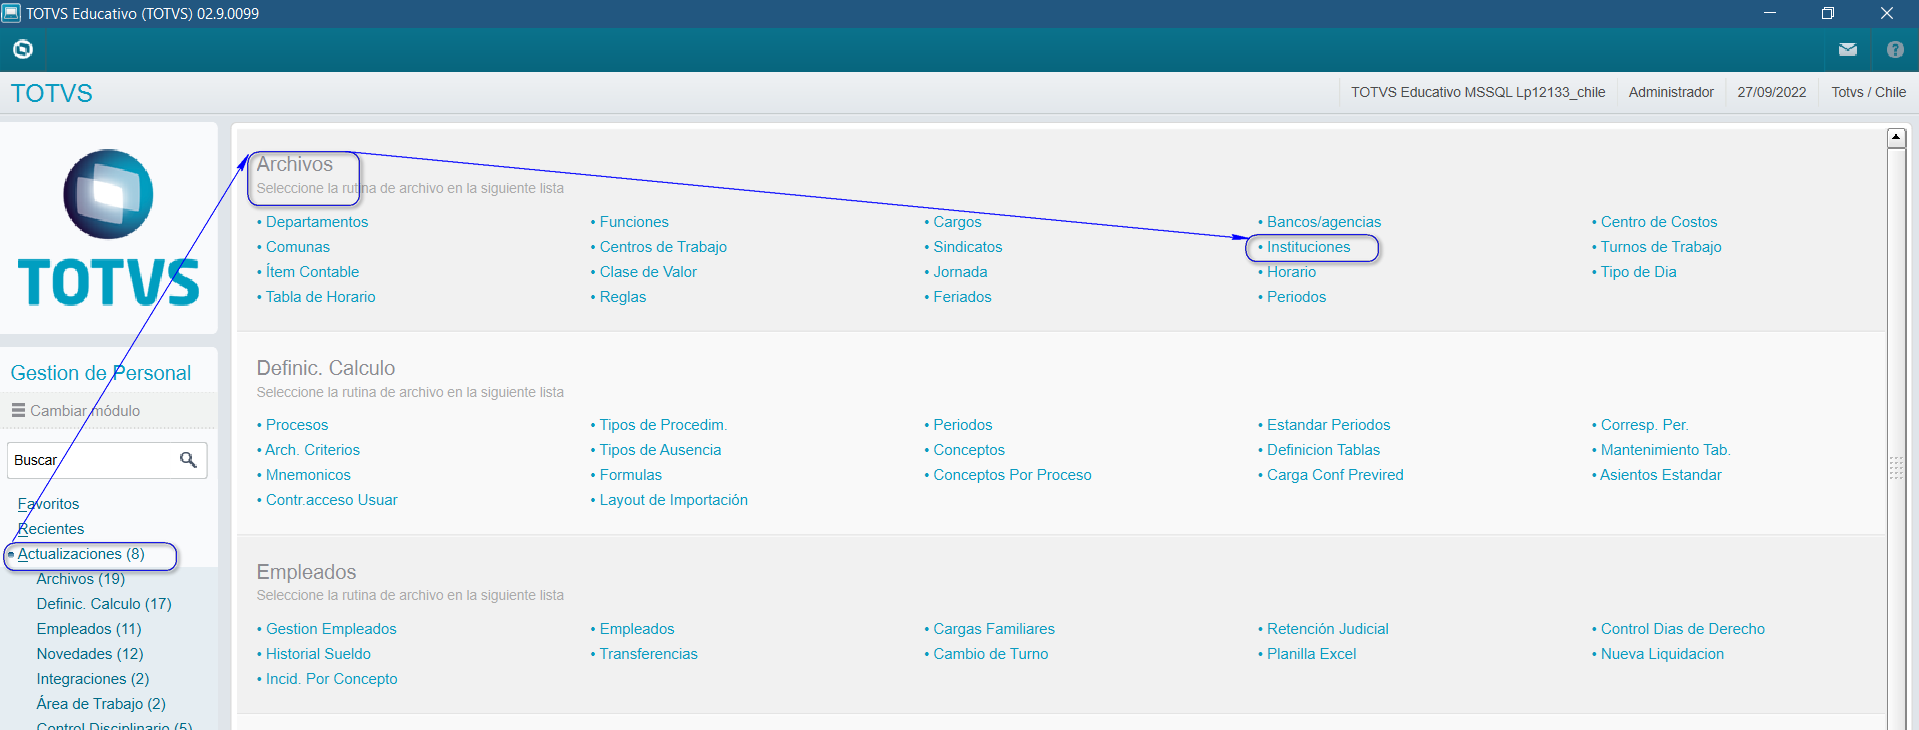Open Turnos de Trabajo link
The image size is (1919, 730).
[x=1660, y=247]
